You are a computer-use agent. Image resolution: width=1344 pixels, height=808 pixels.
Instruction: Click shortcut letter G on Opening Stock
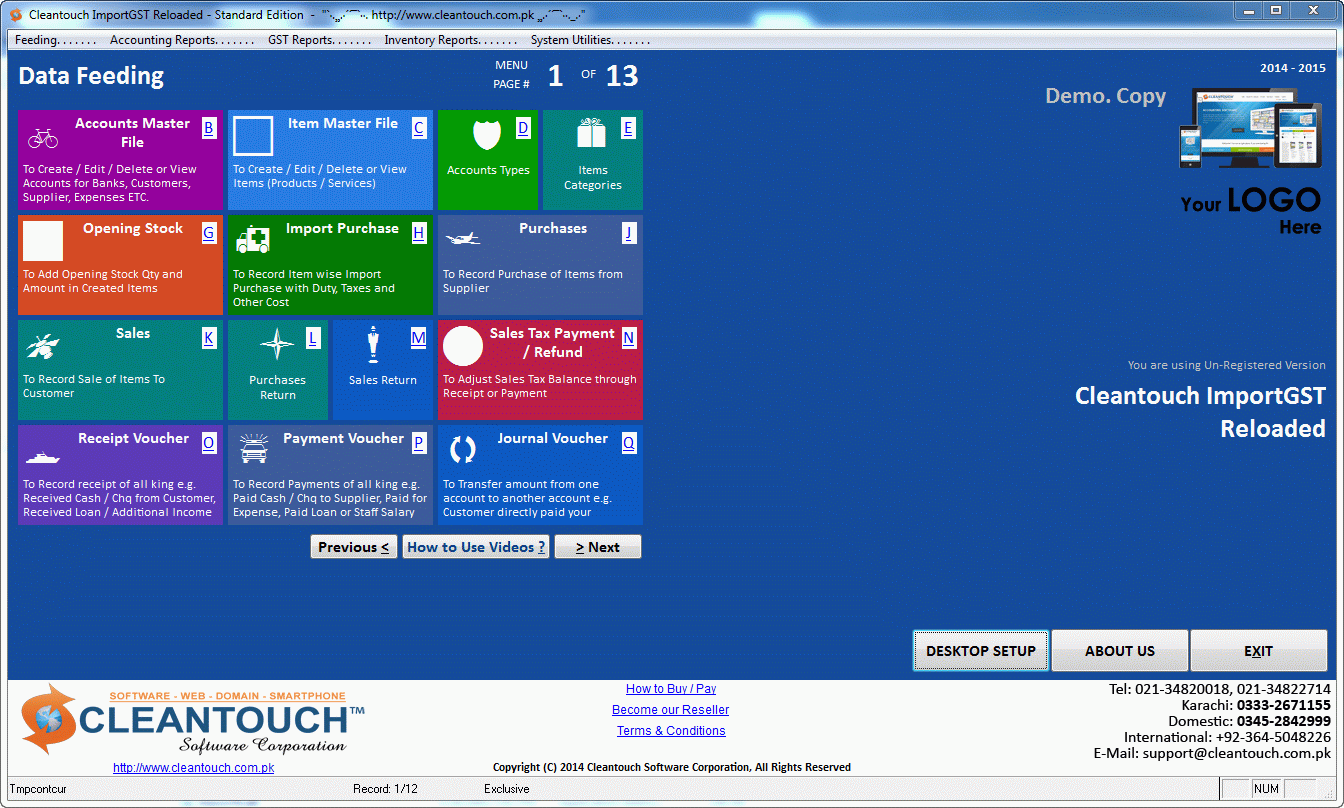pyautogui.click(x=209, y=233)
